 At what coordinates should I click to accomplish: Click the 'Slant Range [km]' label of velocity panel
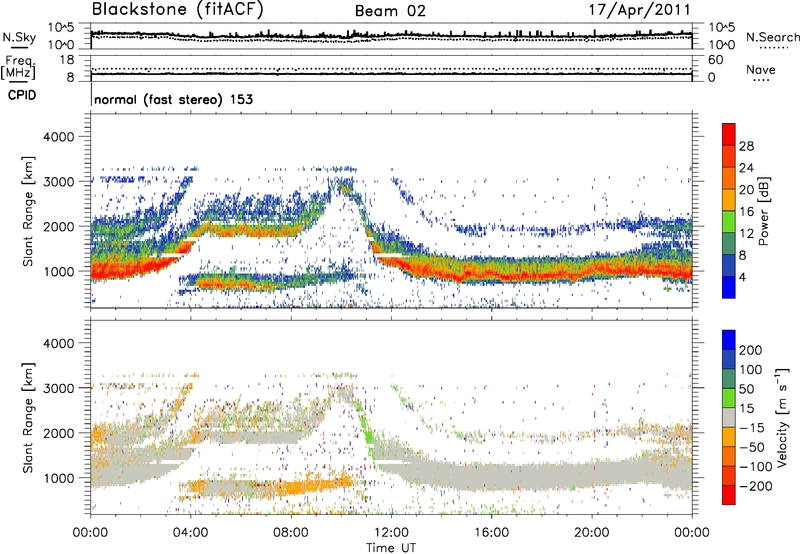click(x=28, y=418)
